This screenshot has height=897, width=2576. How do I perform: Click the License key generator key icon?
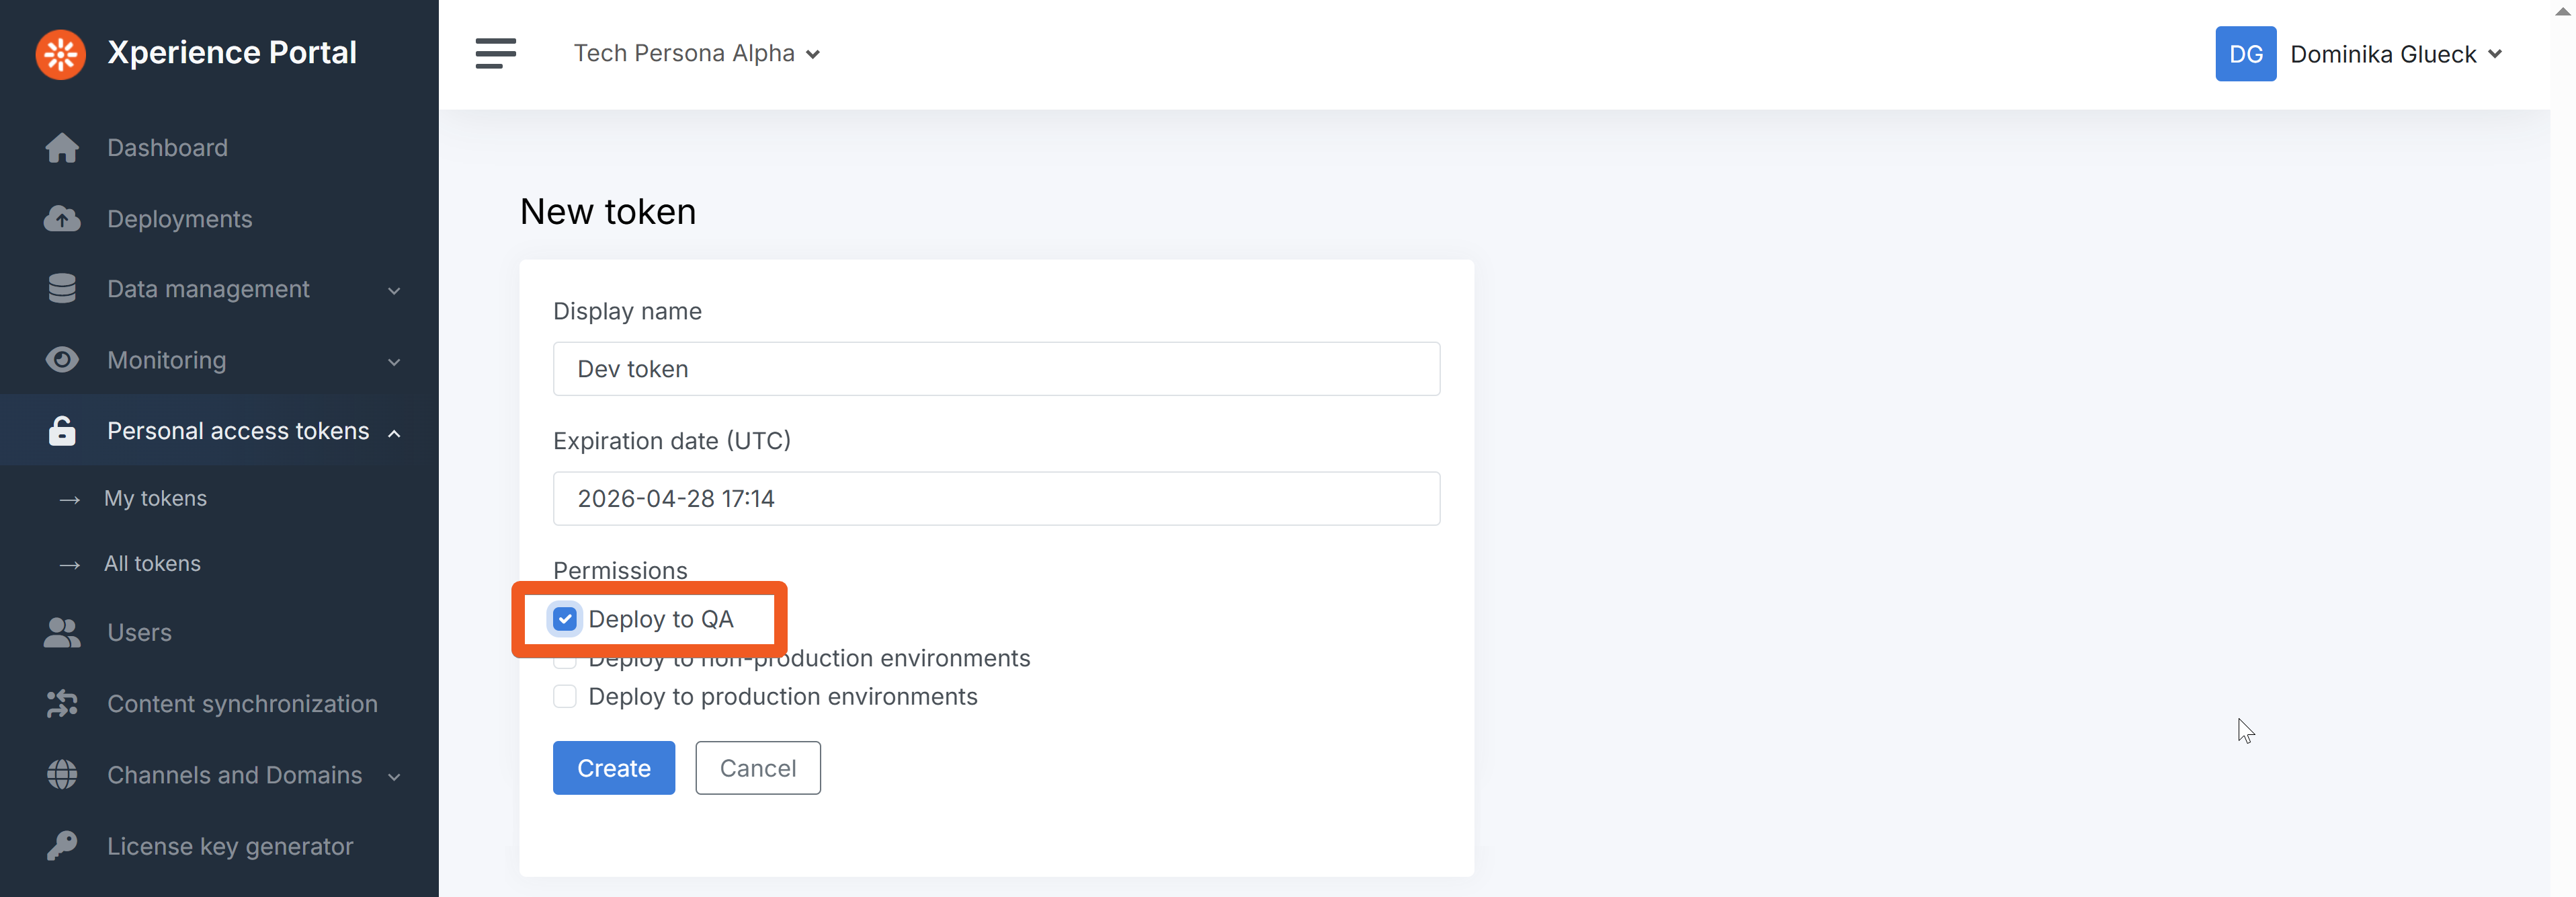(x=62, y=846)
